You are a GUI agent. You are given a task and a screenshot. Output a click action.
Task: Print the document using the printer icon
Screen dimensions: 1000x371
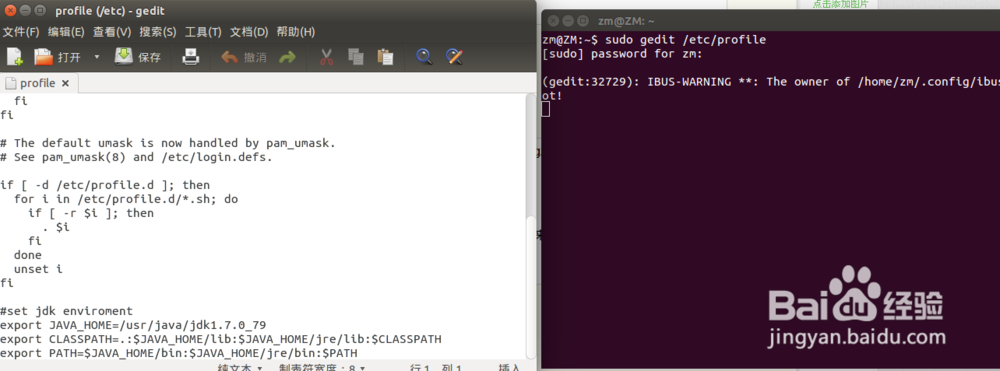191,57
